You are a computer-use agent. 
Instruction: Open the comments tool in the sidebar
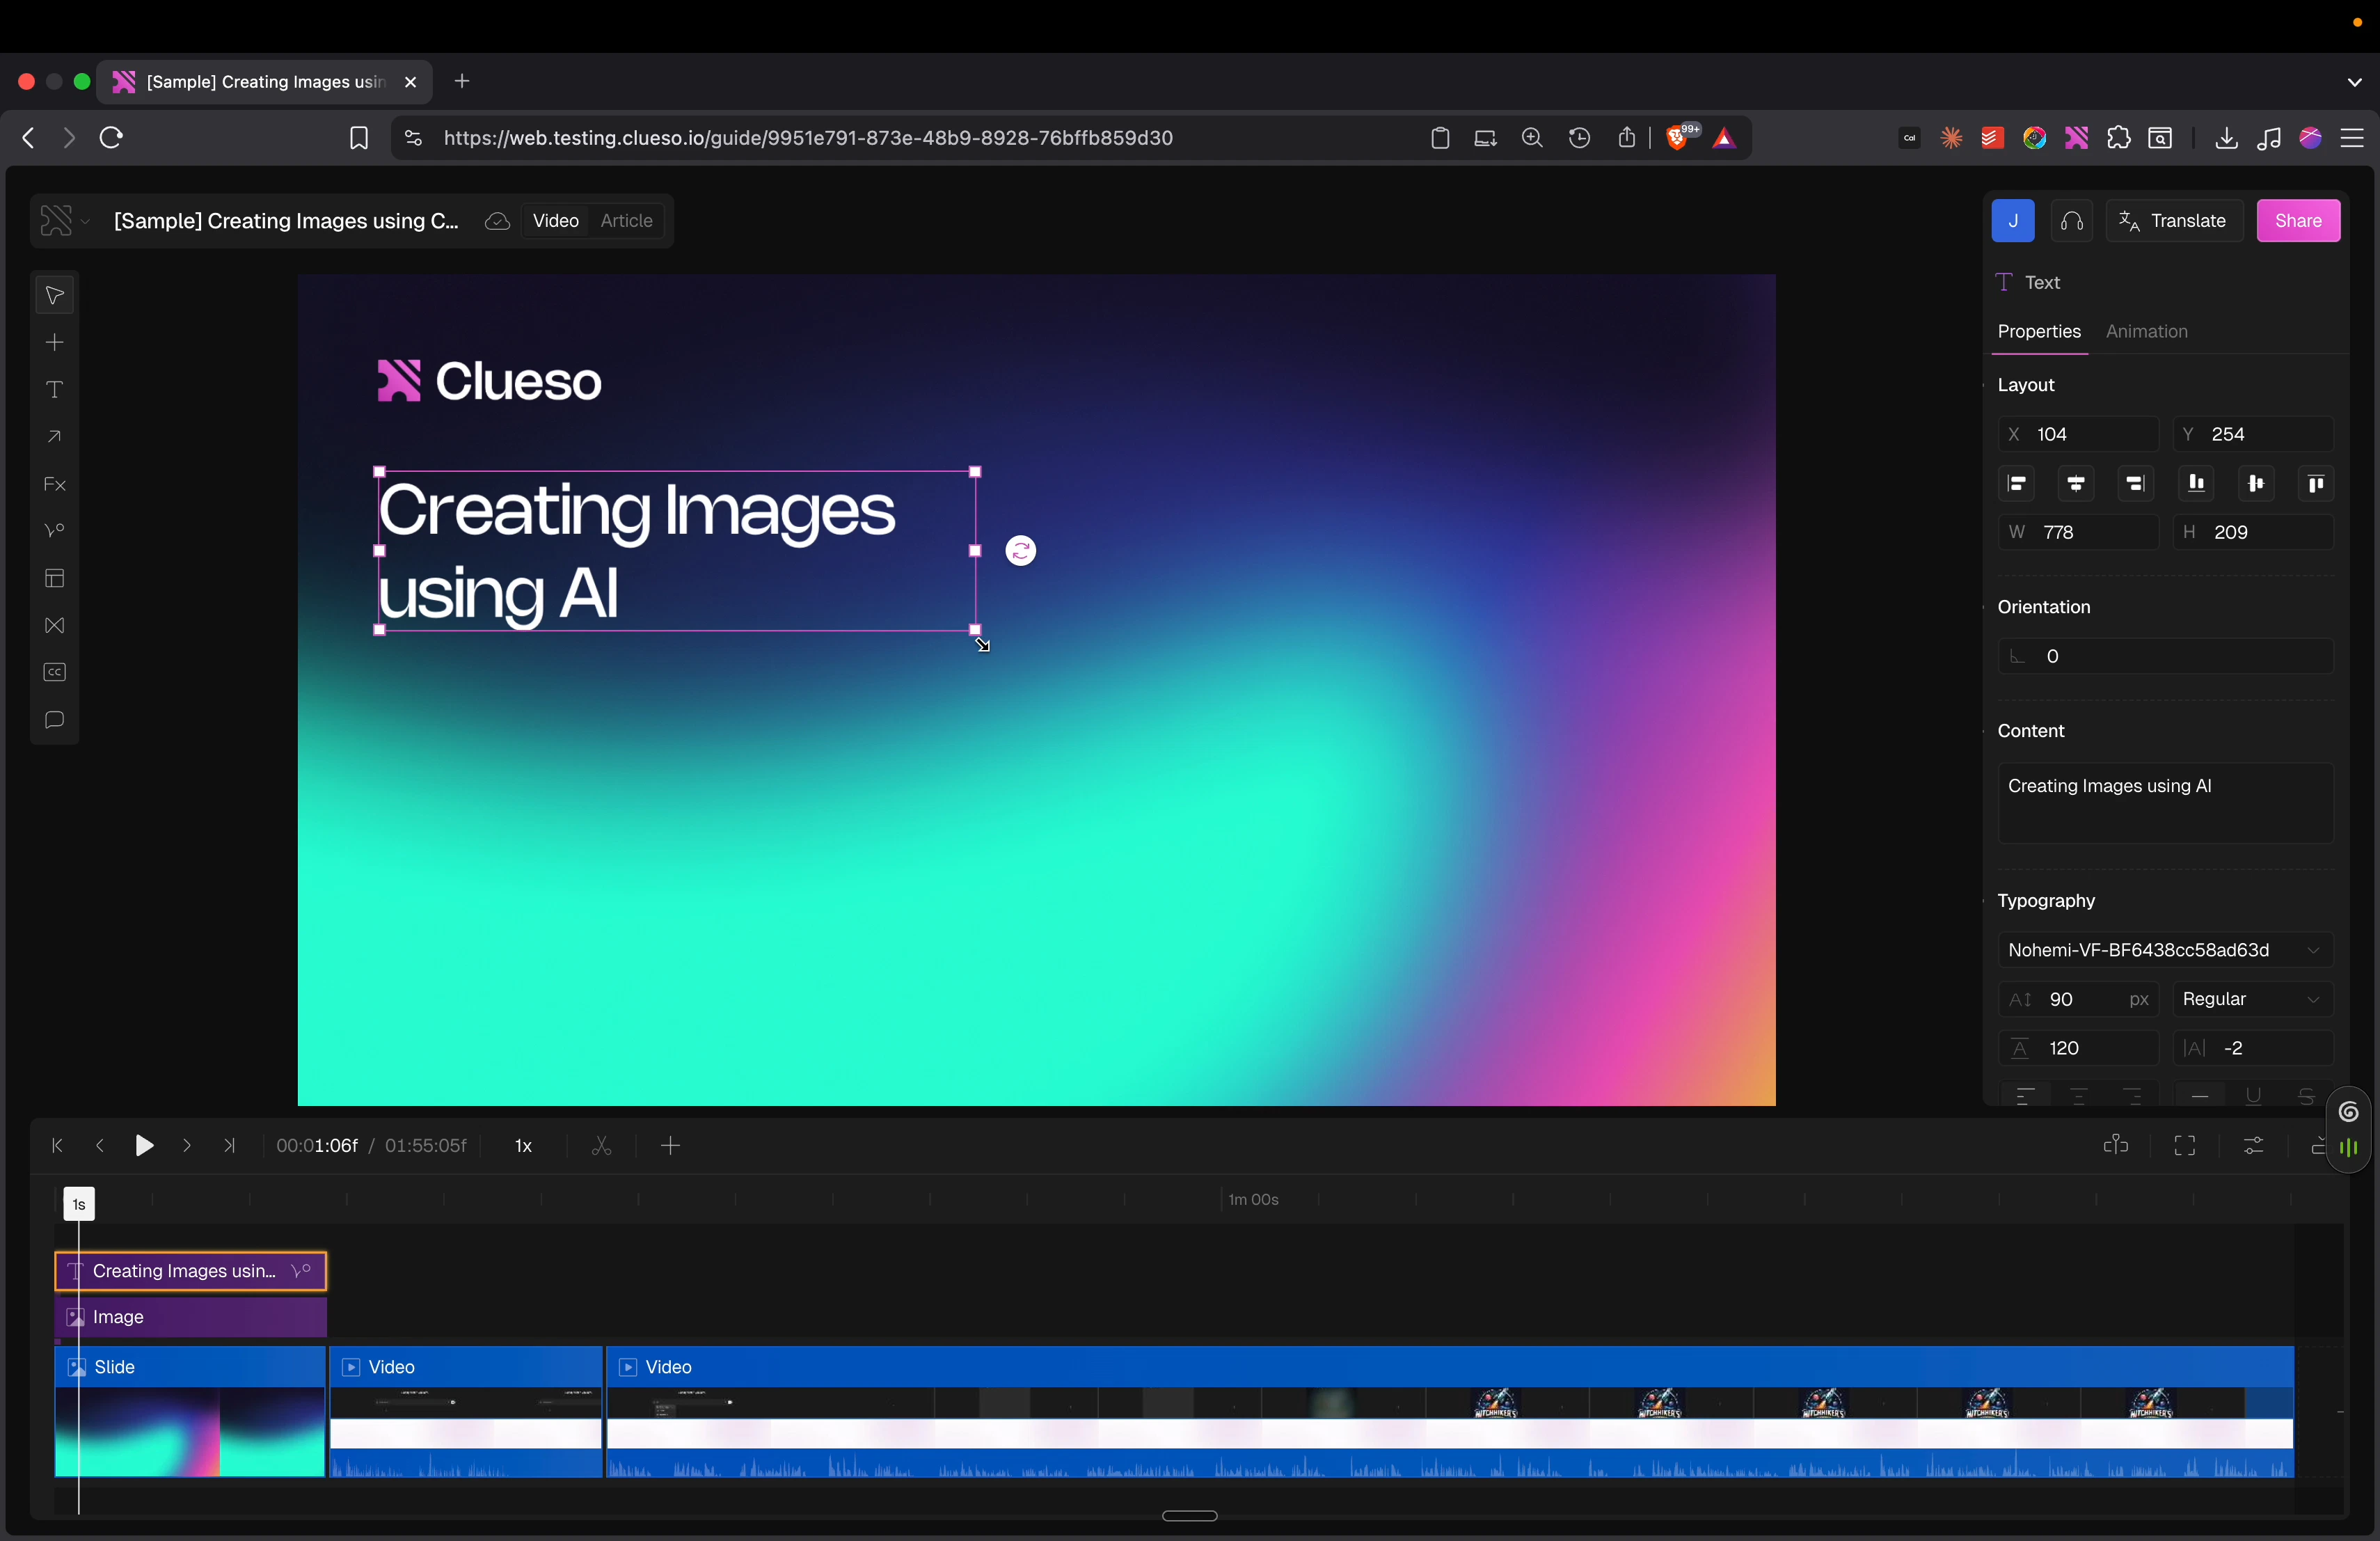pos(53,719)
